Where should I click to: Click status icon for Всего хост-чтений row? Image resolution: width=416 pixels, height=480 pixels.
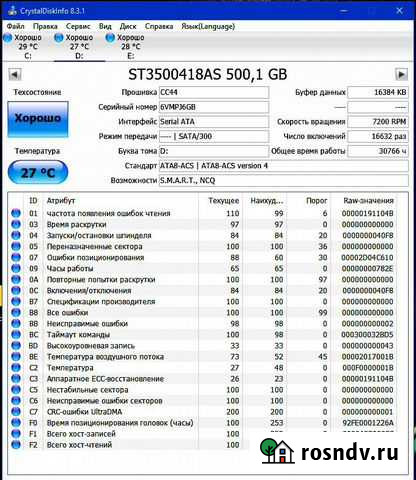pos(16,444)
